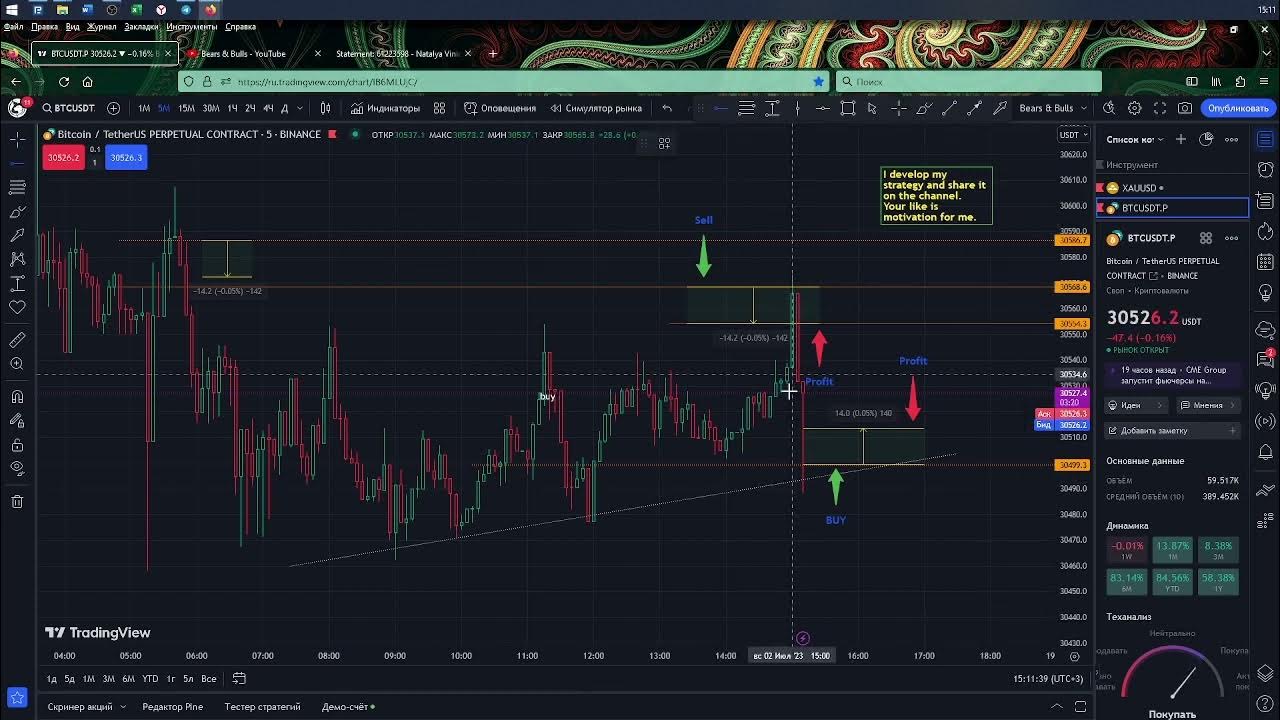The height and width of the screenshot is (720, 1280).
Task: Select the 15M timeframe
Action: click(x=186, y=108)
